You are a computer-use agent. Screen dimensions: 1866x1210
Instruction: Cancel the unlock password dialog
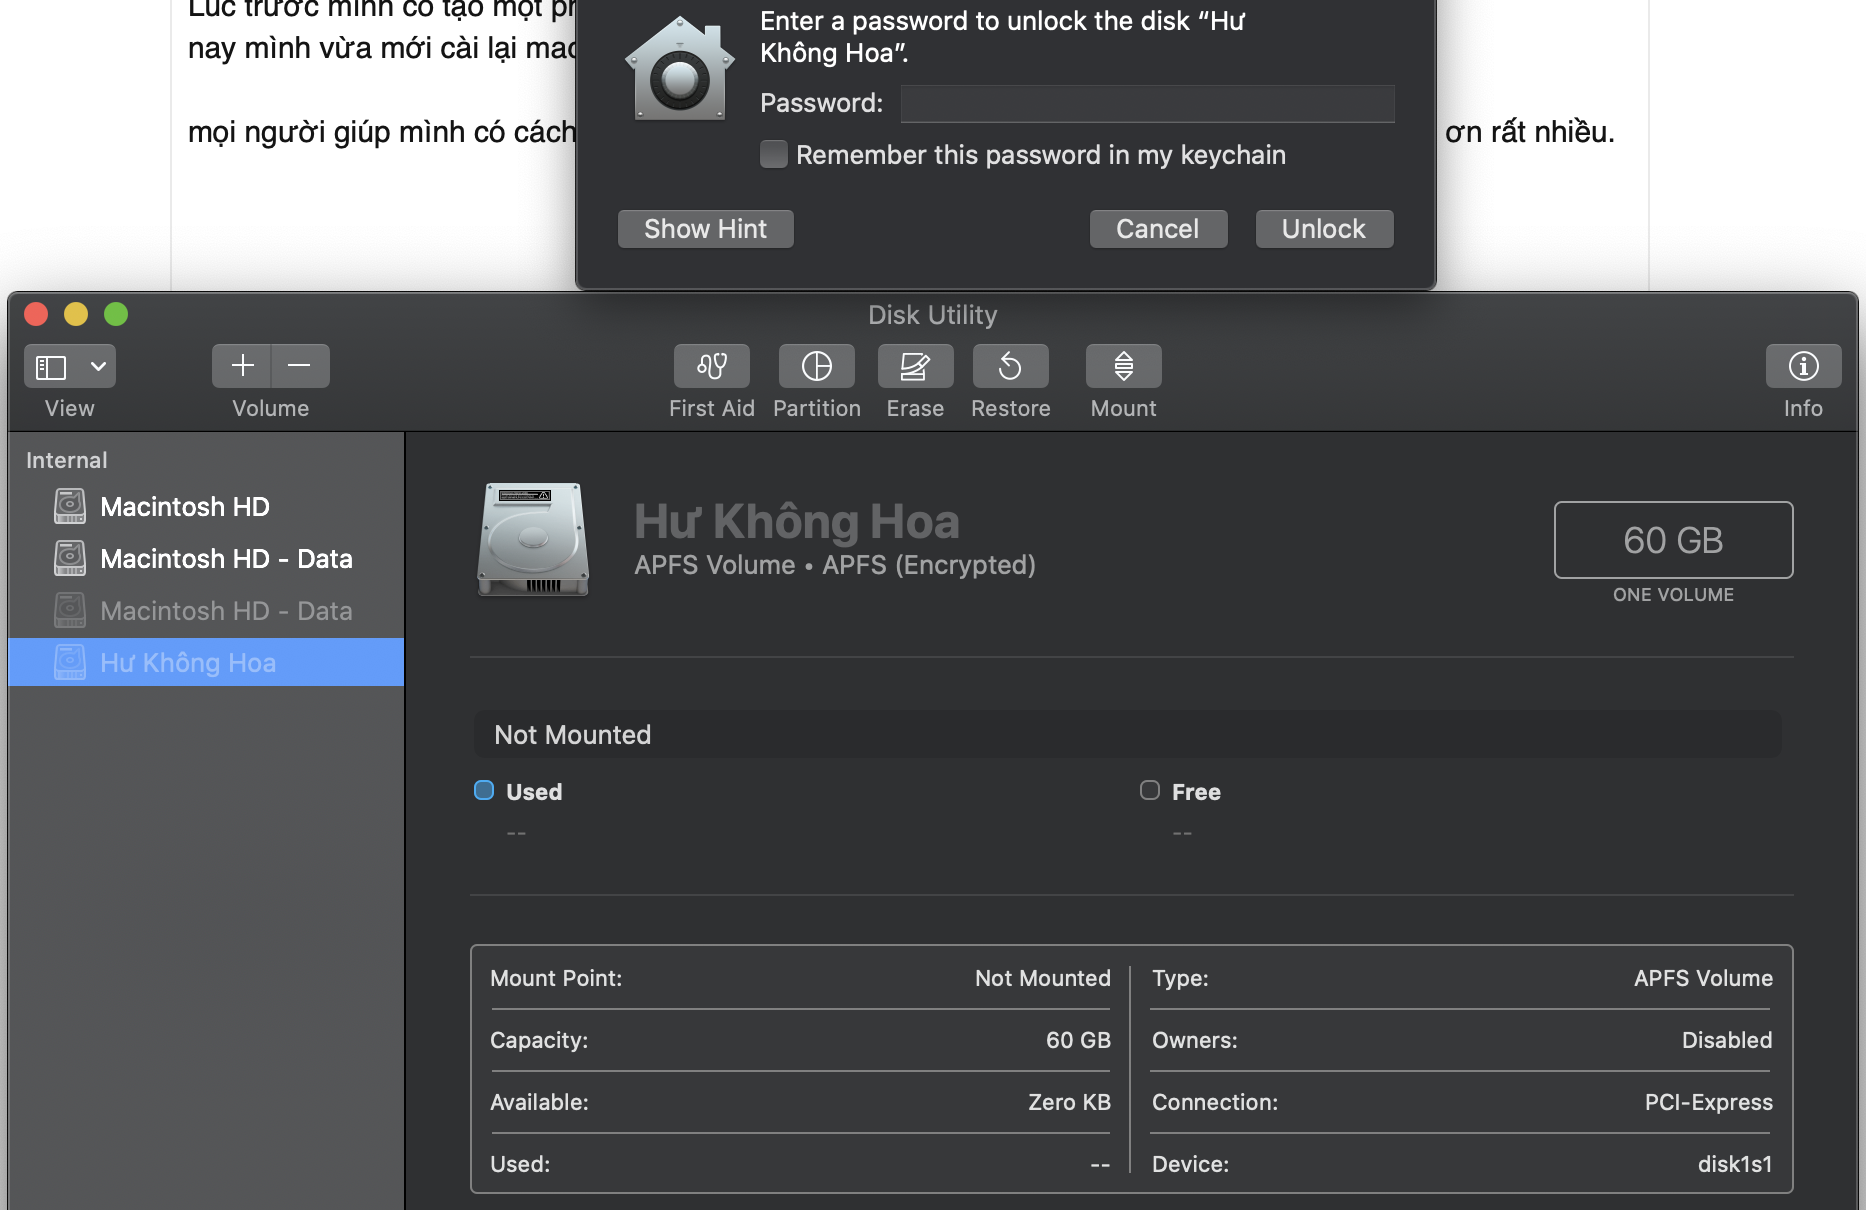(x=1158, y=229)
